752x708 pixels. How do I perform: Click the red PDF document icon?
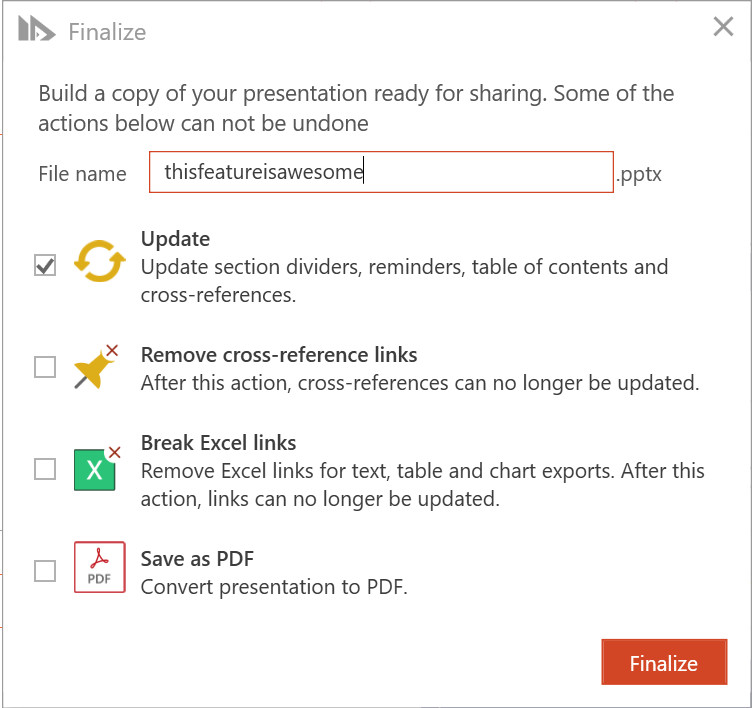pyautogui.click(x=100, y=569)
